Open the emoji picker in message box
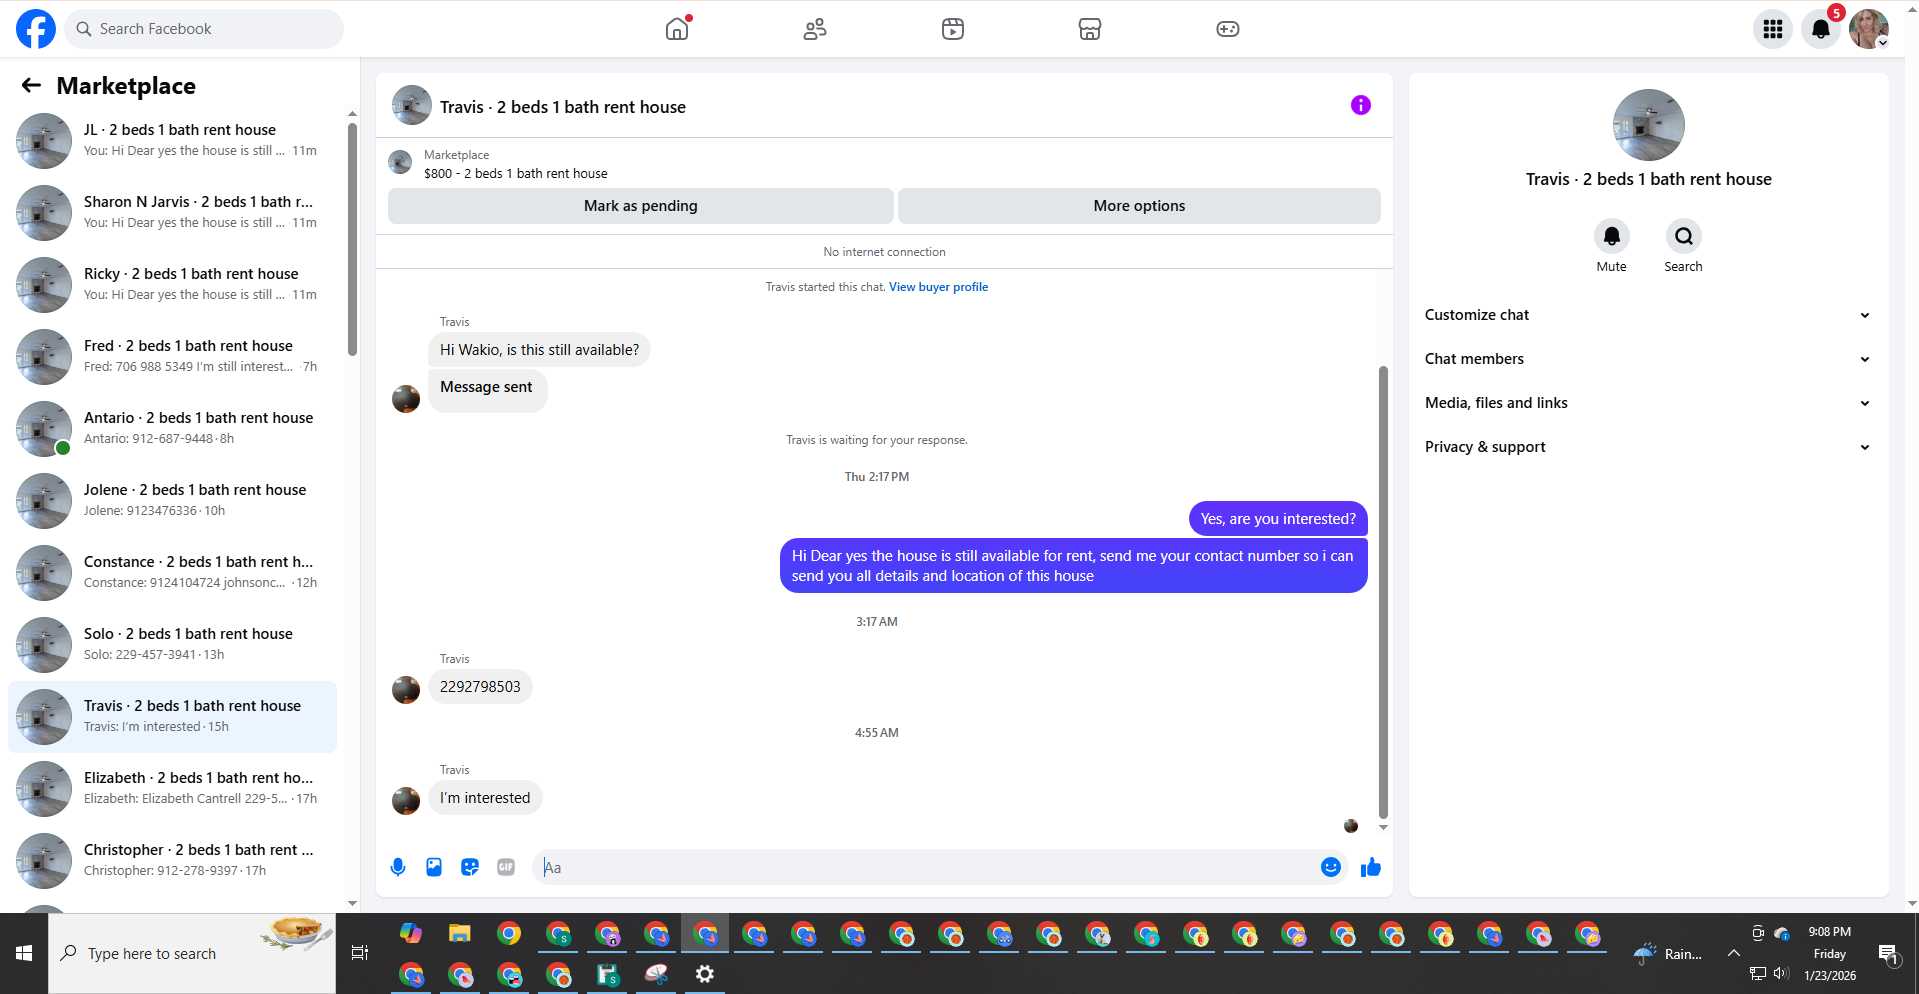Viewport: 1919px width, 994px height. click(1331, 867)
